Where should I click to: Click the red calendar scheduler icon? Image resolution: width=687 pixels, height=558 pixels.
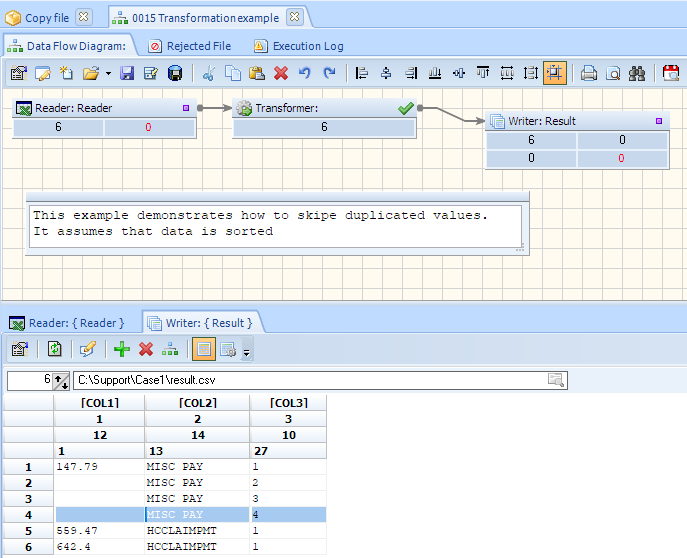[671, 73]
